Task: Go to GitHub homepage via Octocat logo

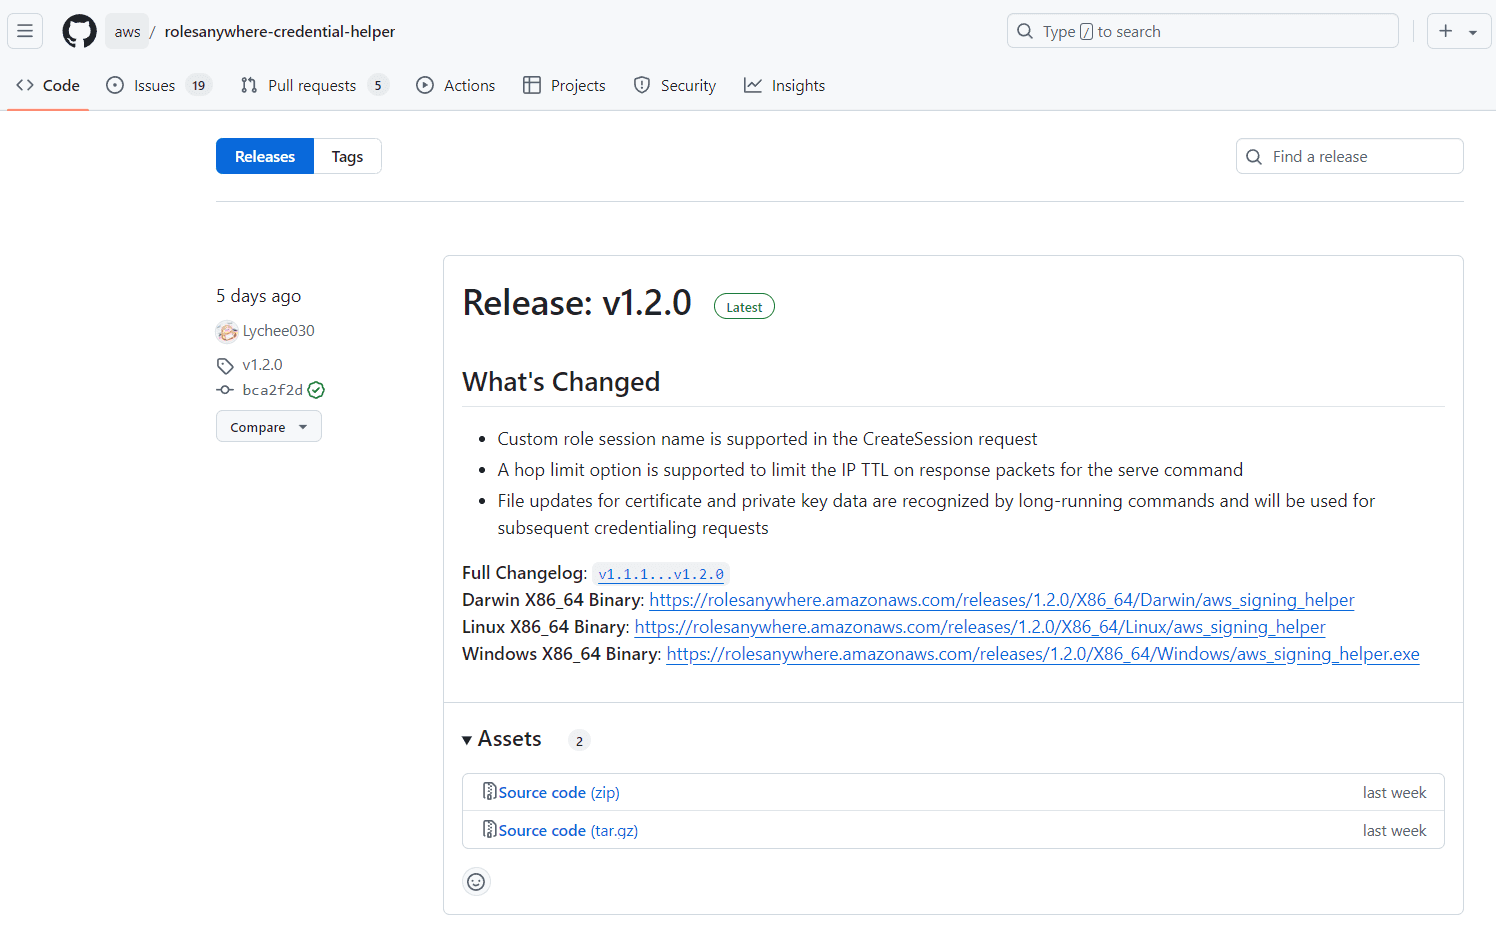Action: click(80, 31)
